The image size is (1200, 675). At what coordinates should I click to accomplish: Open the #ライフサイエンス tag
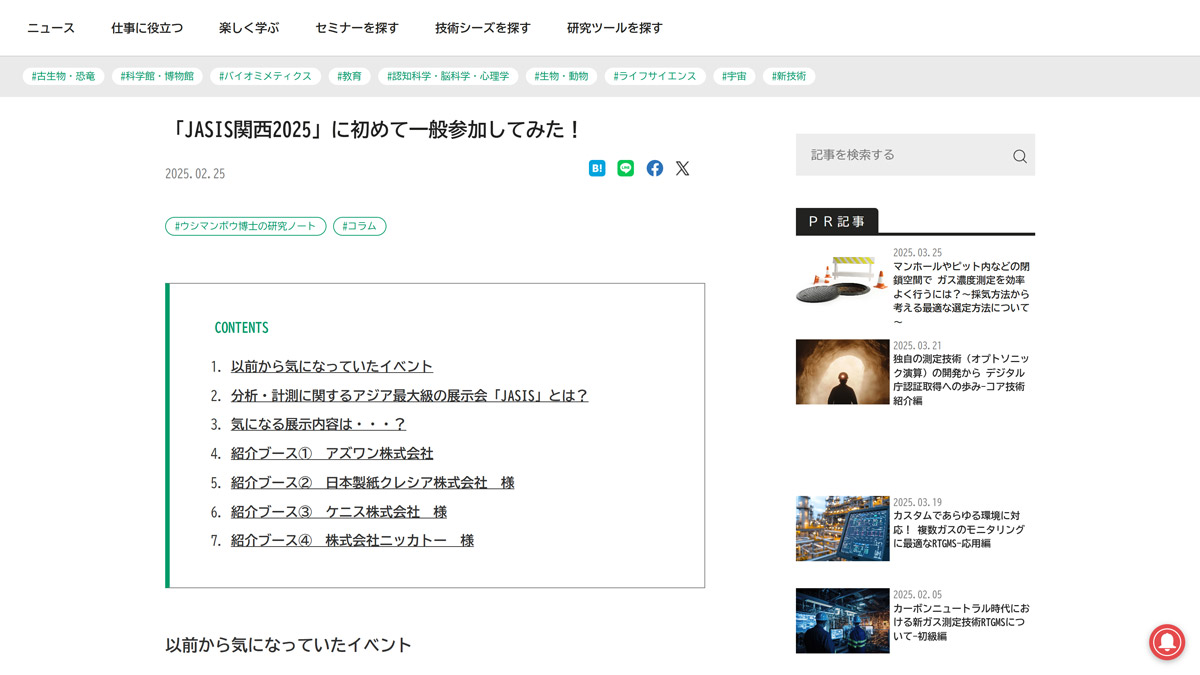655,75
